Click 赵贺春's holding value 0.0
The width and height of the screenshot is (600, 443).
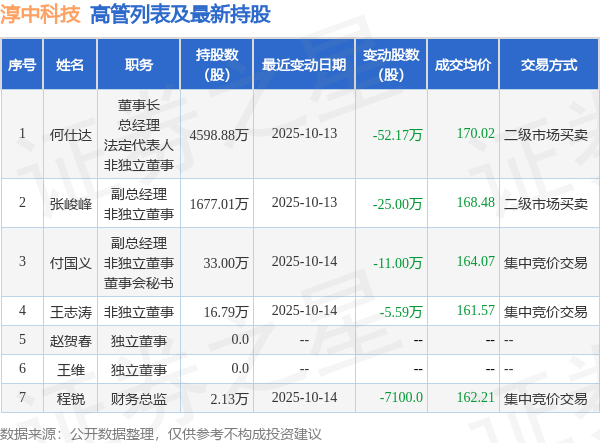[x=240, y=339]
